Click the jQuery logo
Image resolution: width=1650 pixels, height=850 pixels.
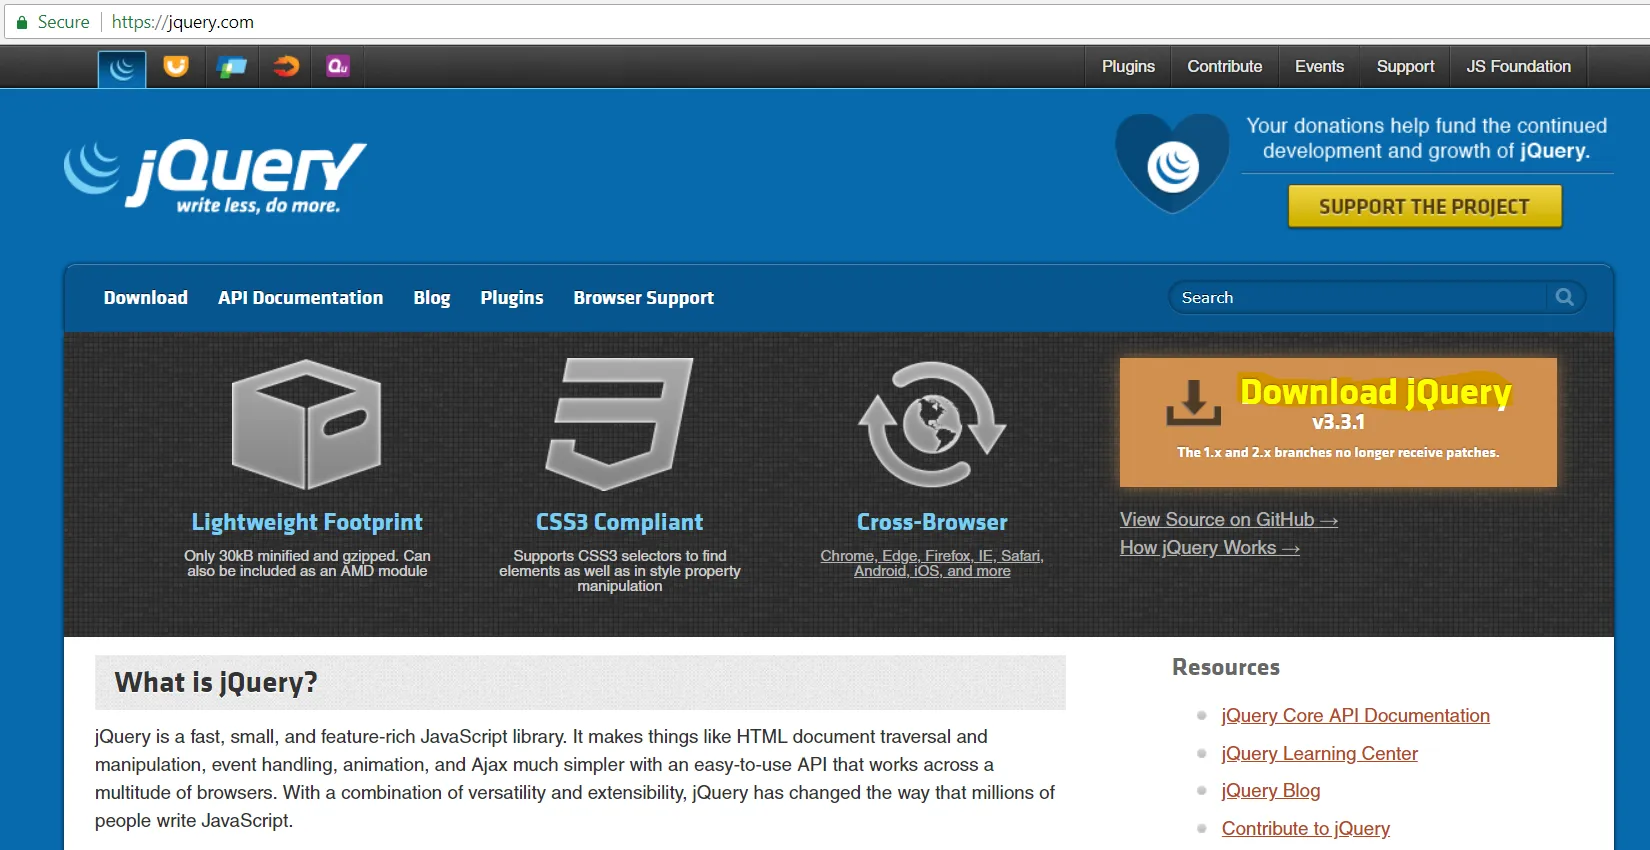pos(215,177)
